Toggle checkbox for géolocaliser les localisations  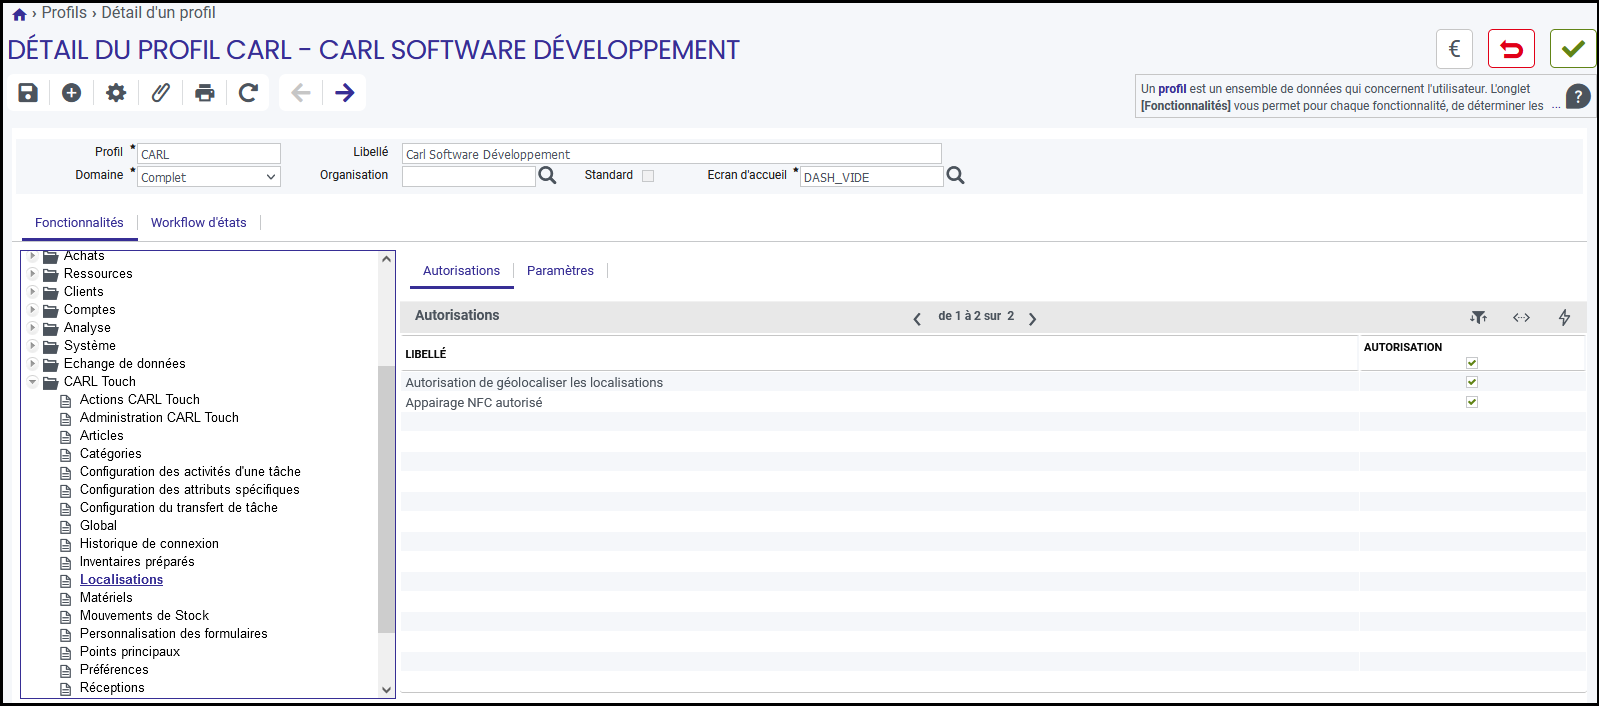(x=1472, y=382)
